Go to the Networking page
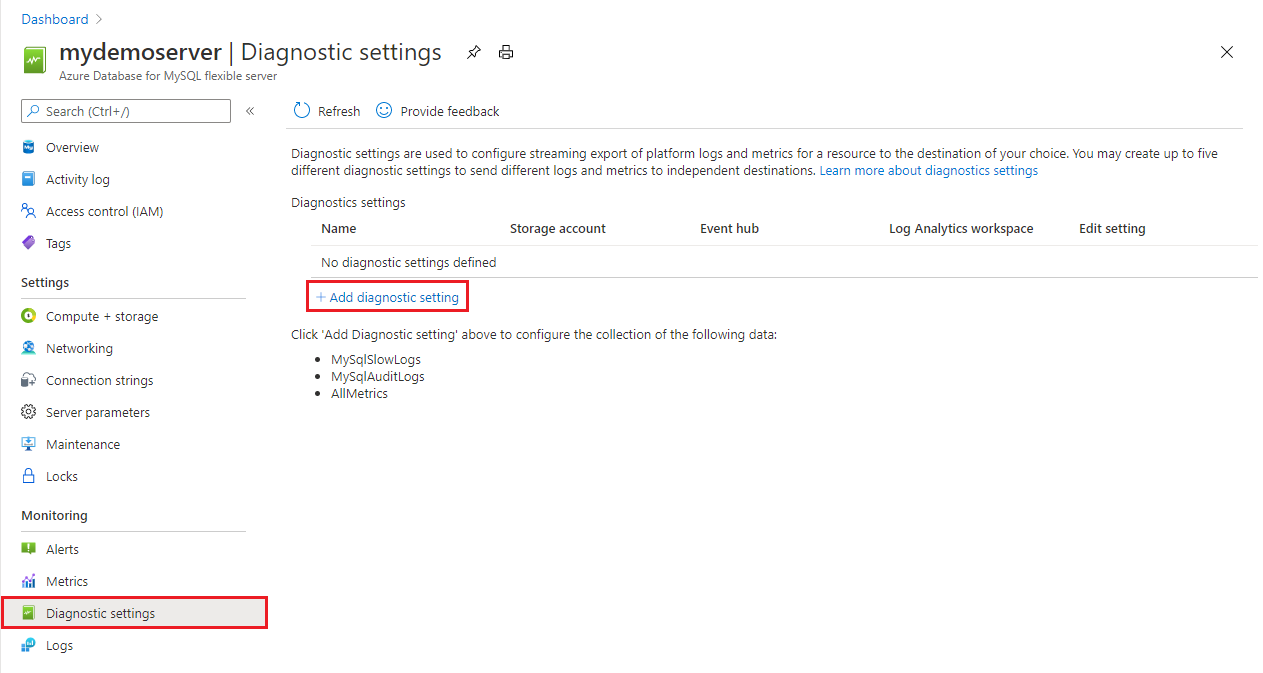 79,349
